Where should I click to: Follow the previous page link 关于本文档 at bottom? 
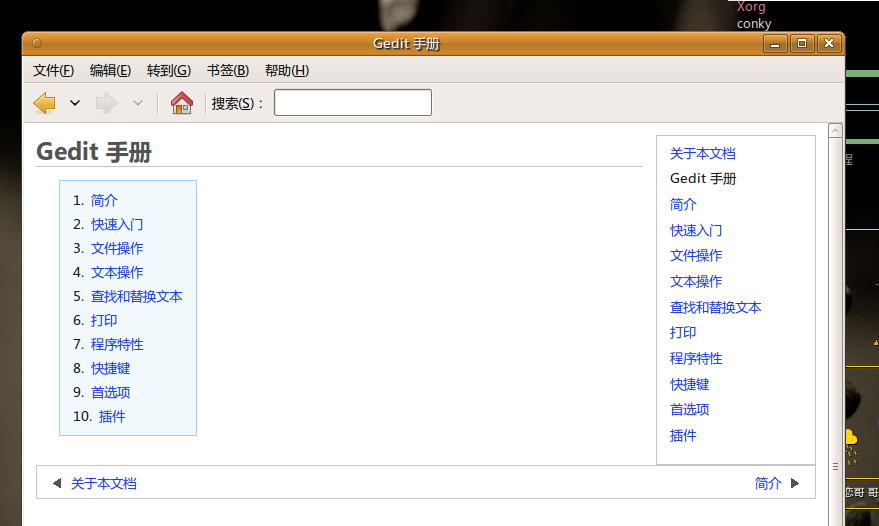(x=104, y=483)
